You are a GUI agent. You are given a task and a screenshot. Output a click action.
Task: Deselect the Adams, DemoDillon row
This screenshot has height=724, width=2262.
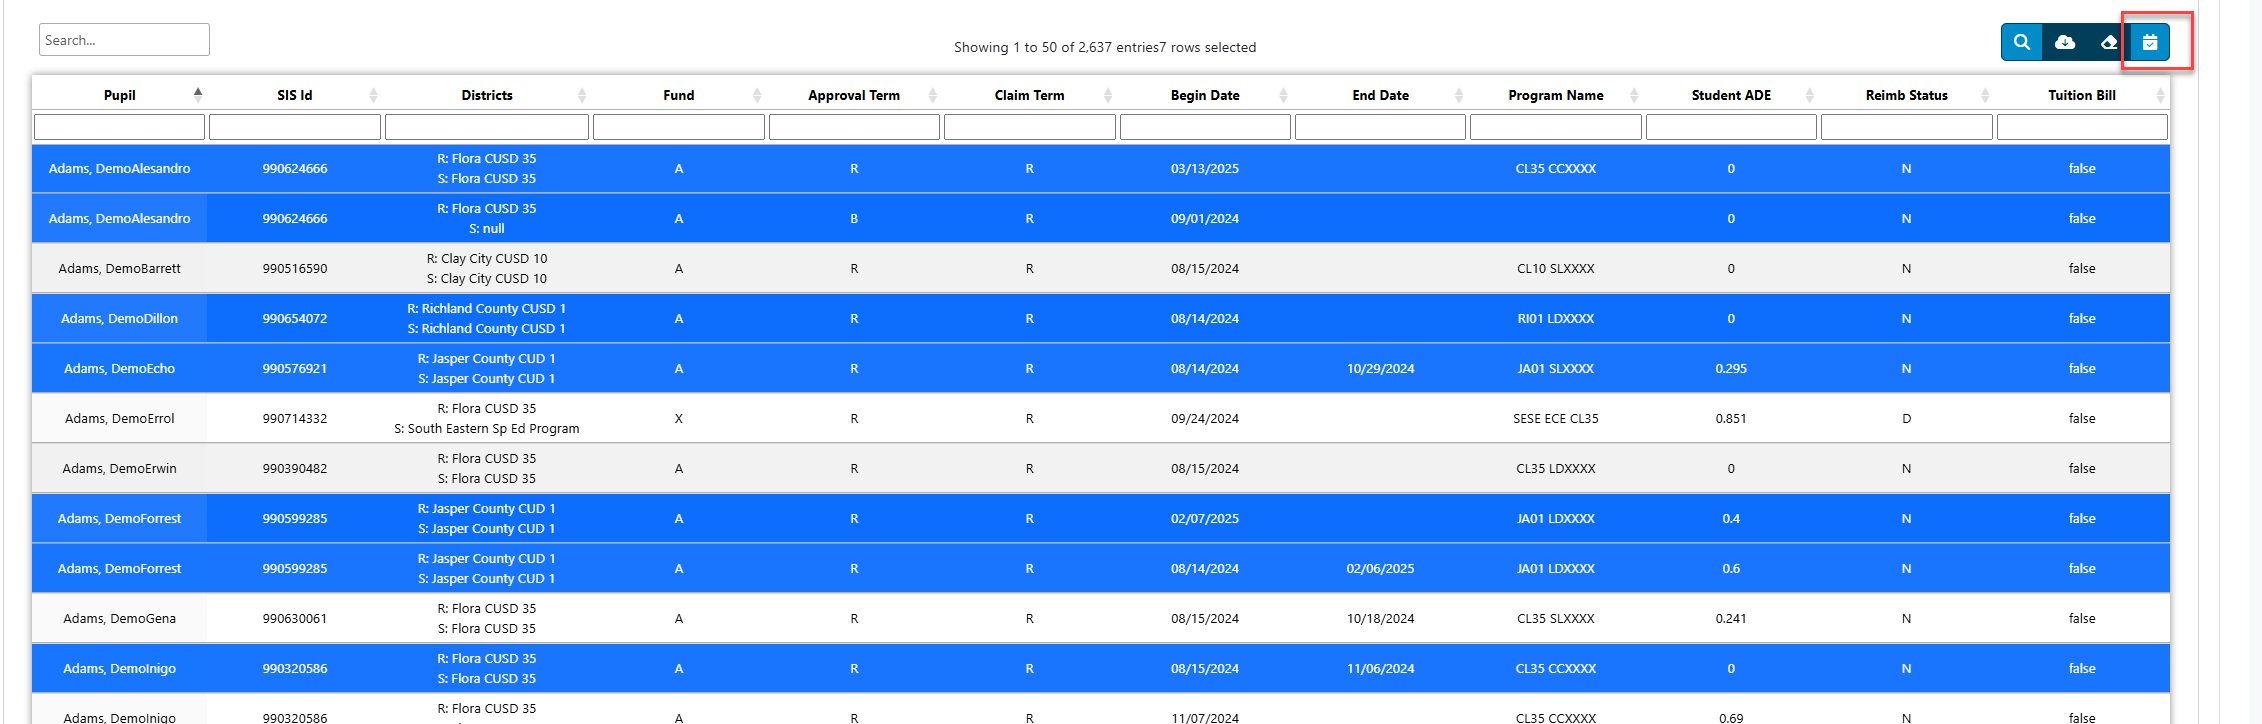tap(1101, 318)
